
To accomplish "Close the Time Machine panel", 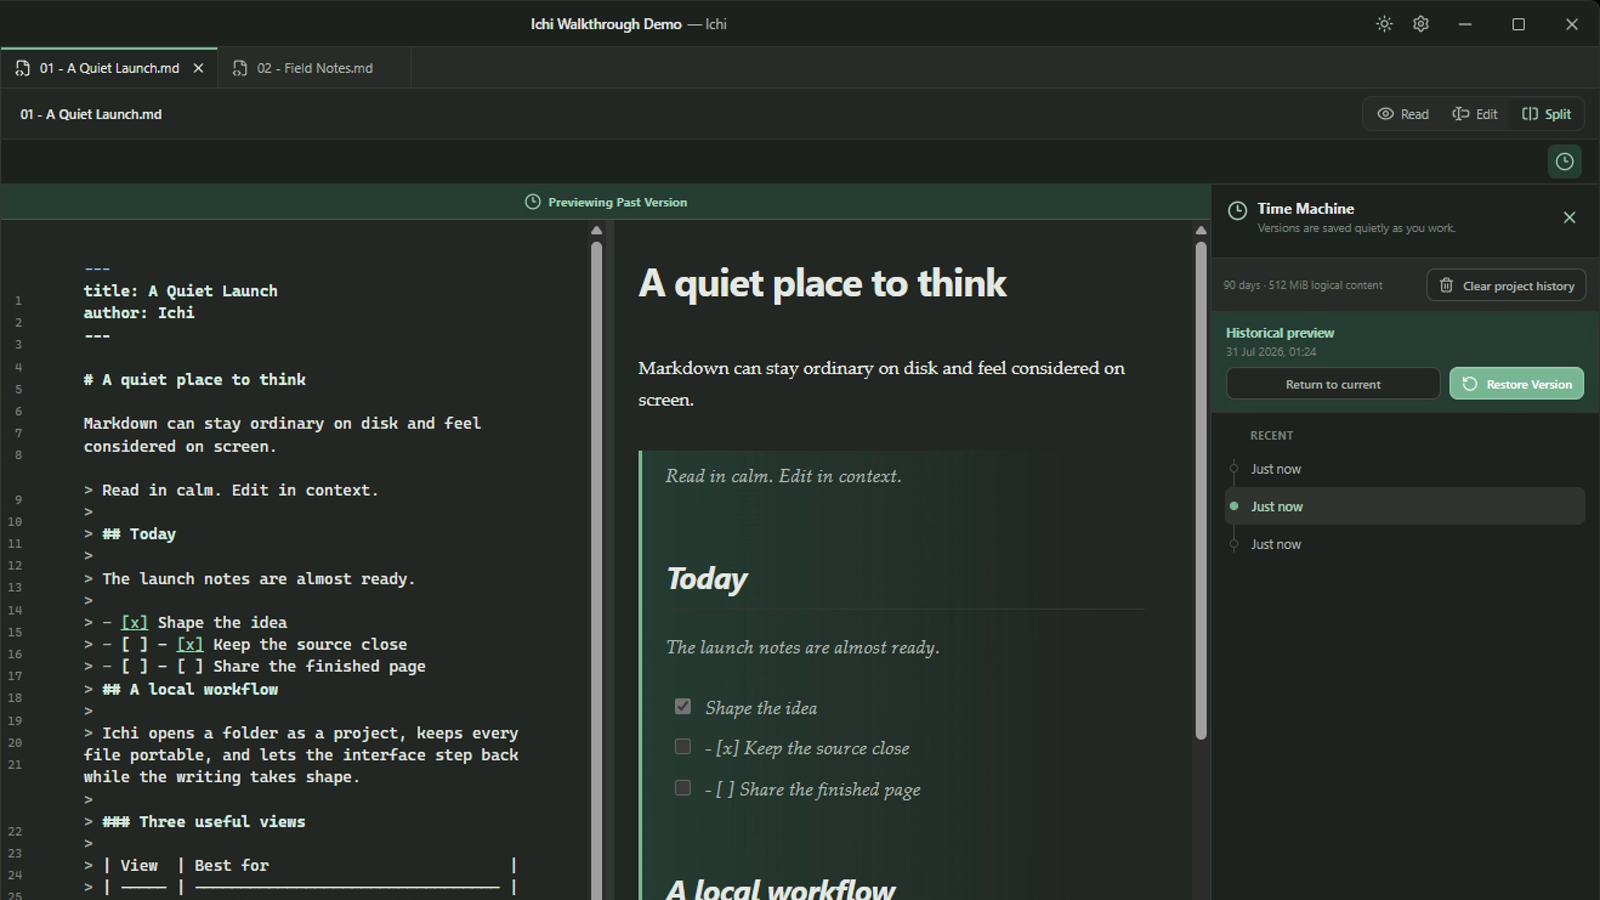I will click(x=1569, y=217).
